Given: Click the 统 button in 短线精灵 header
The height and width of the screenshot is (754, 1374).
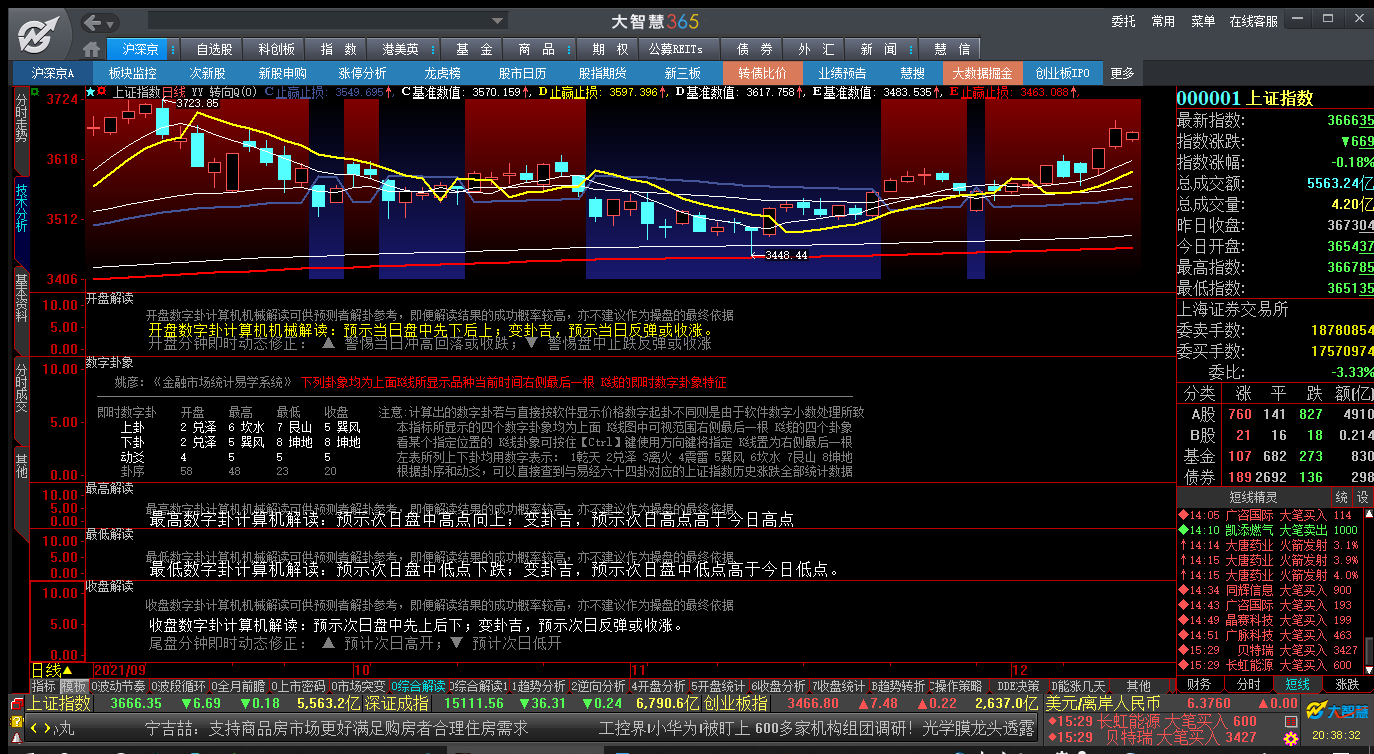Looking at the screenshot, I should coord(1341,497).
